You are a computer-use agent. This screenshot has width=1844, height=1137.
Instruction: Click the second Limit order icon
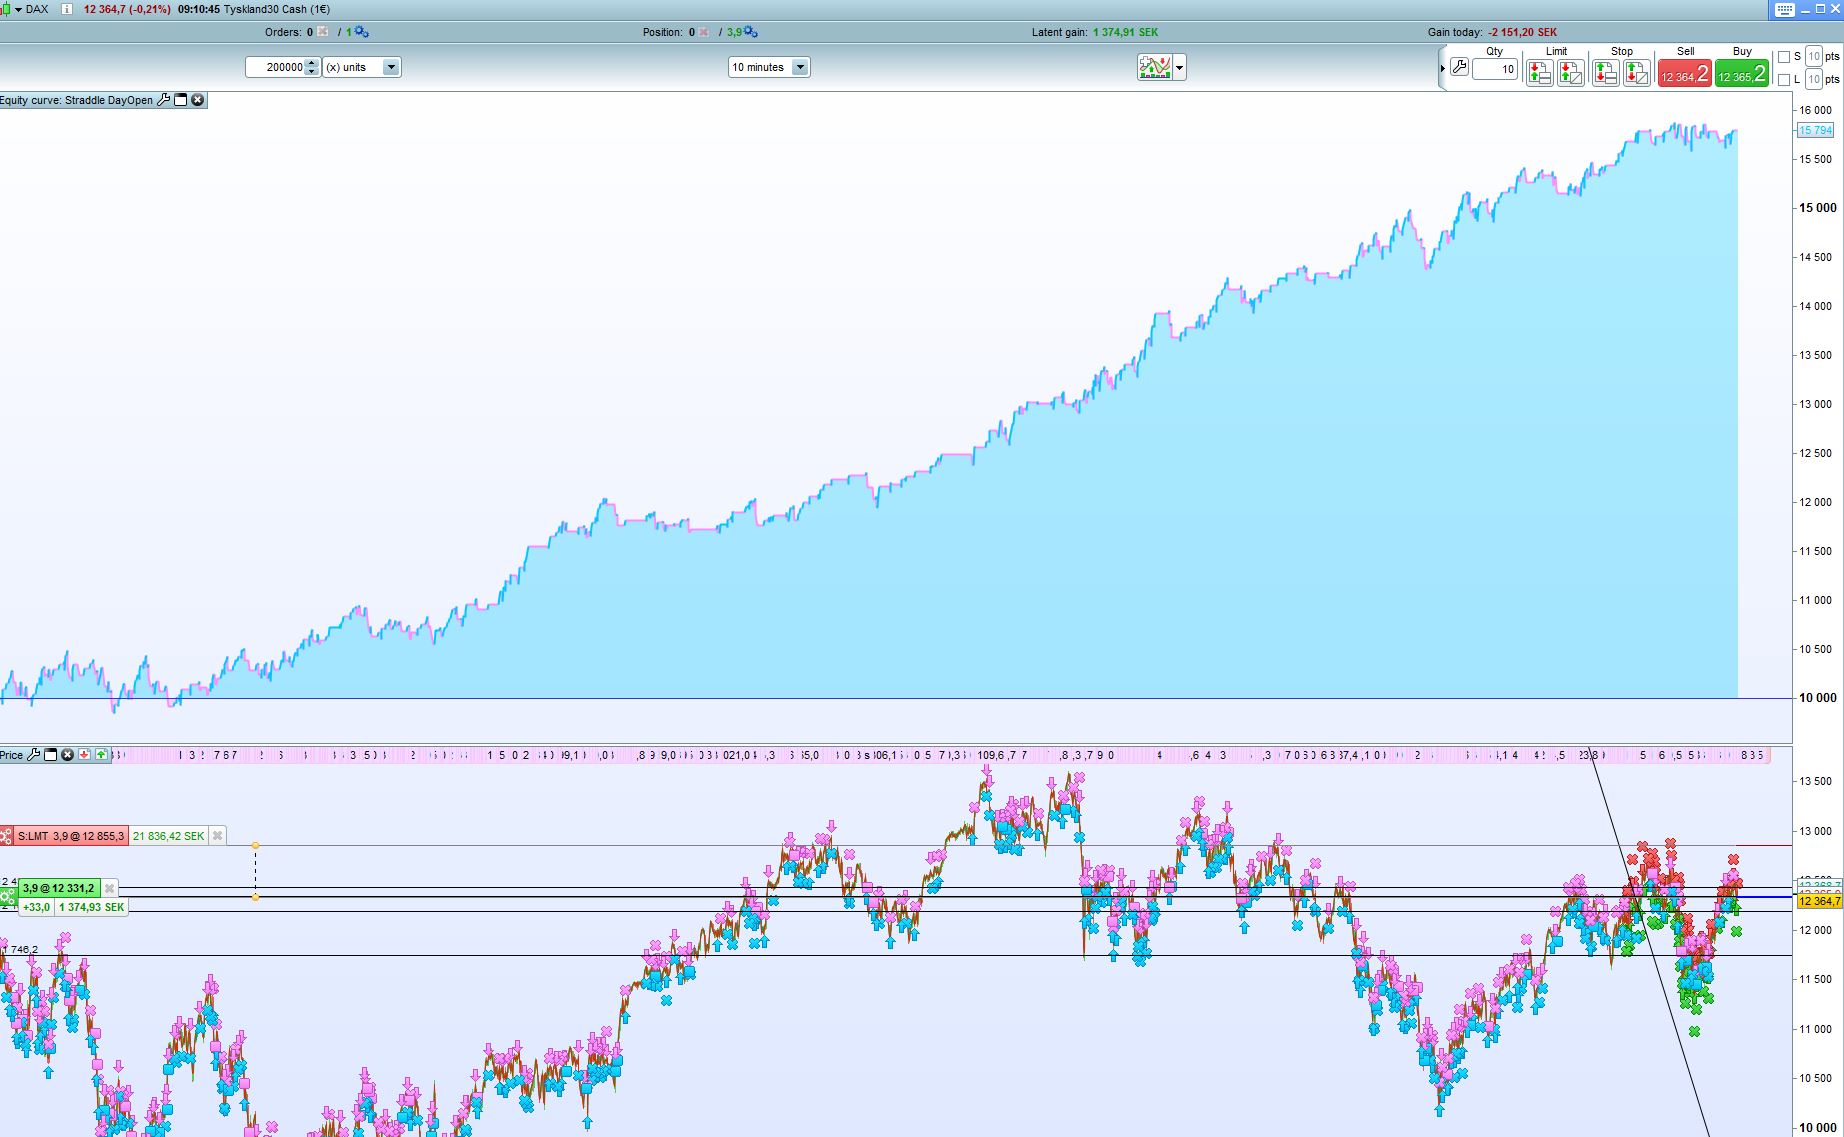[x=1571, y=73]
